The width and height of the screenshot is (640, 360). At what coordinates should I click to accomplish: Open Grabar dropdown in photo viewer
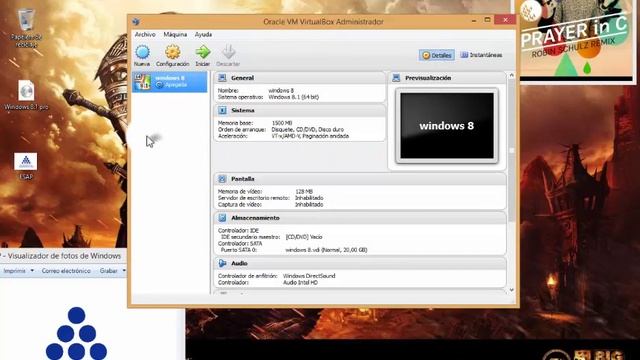112,271
